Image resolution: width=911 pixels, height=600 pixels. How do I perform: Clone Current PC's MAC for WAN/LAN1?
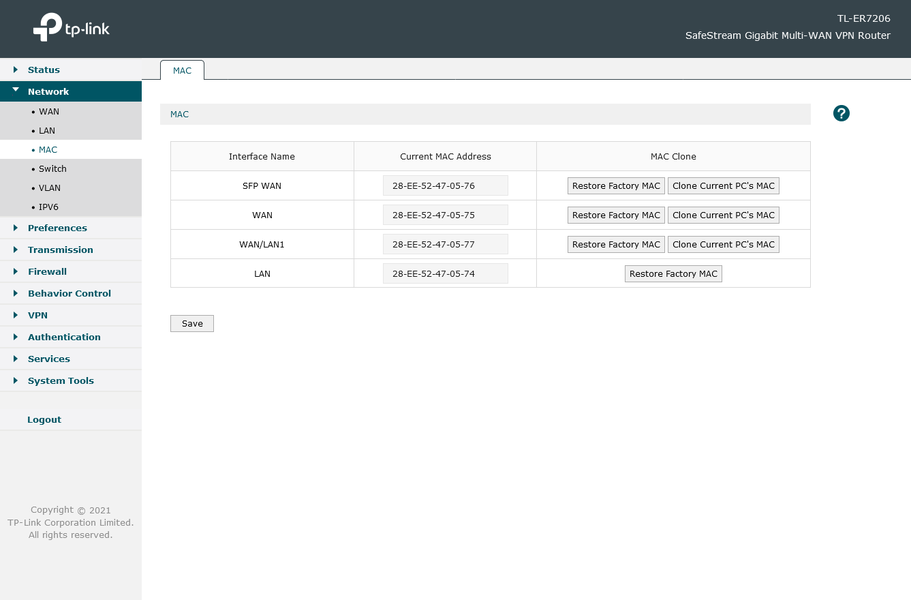point(723,245)
